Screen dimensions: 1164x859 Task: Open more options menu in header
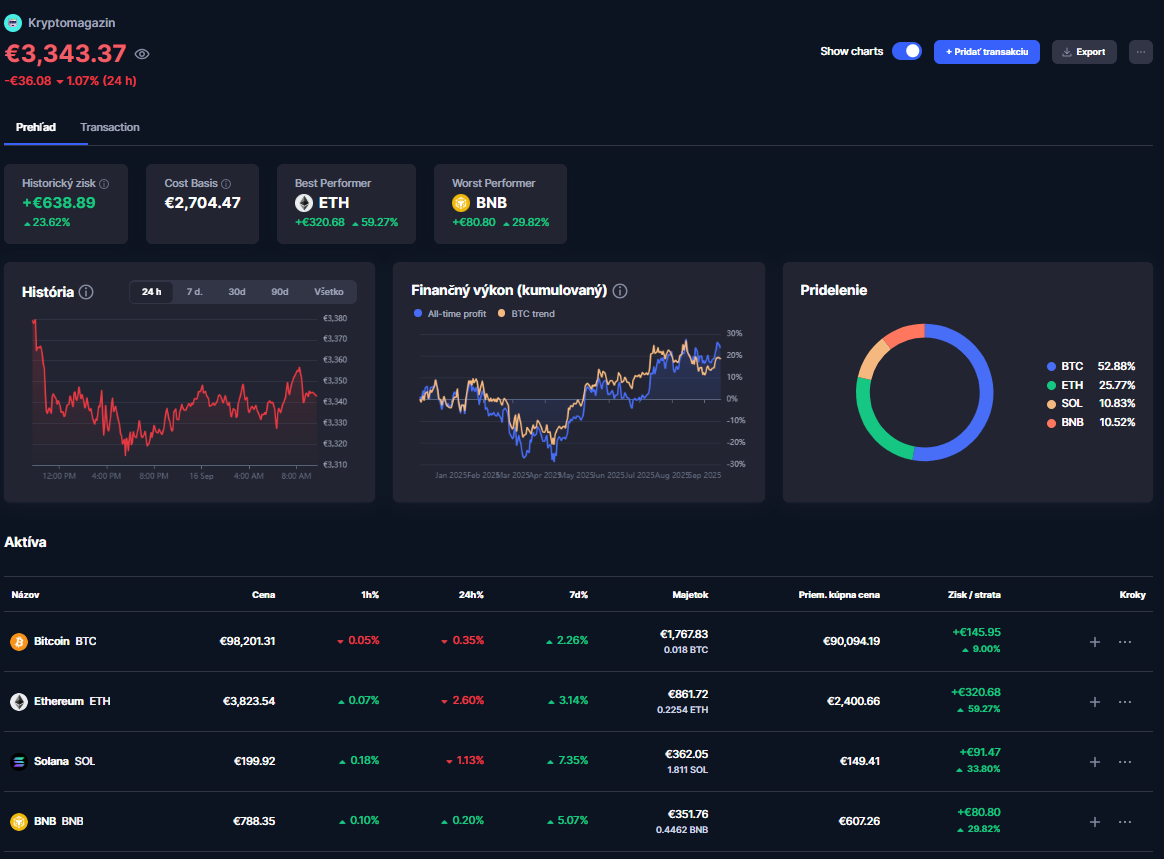[1140, 52]
